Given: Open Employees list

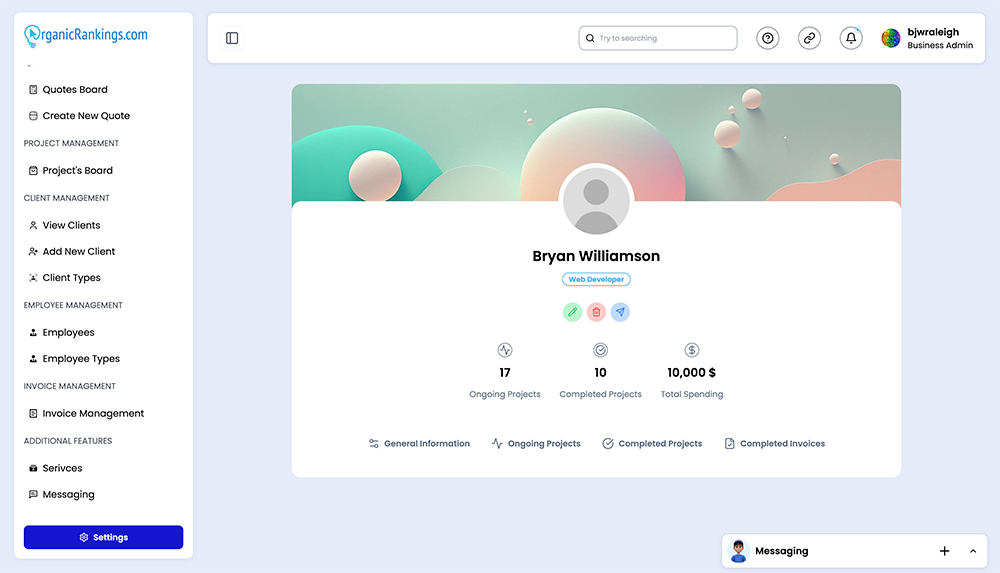Looking at the screenshot, I should click(62, 332).
